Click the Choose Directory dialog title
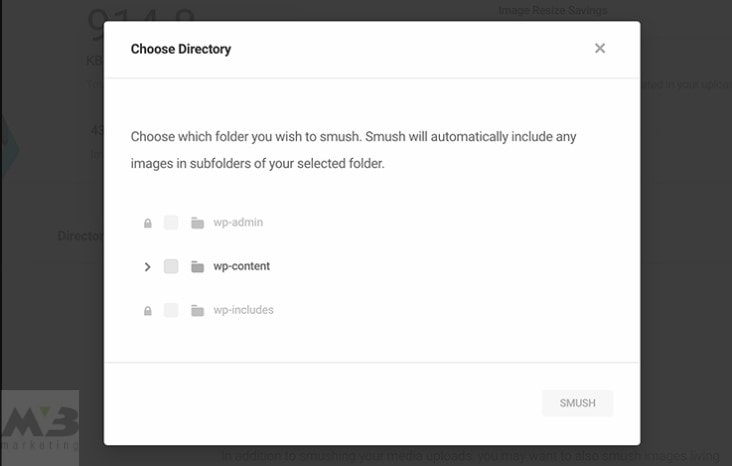The height and width of the screenshot is (466, 732). [x=181, y=48]
